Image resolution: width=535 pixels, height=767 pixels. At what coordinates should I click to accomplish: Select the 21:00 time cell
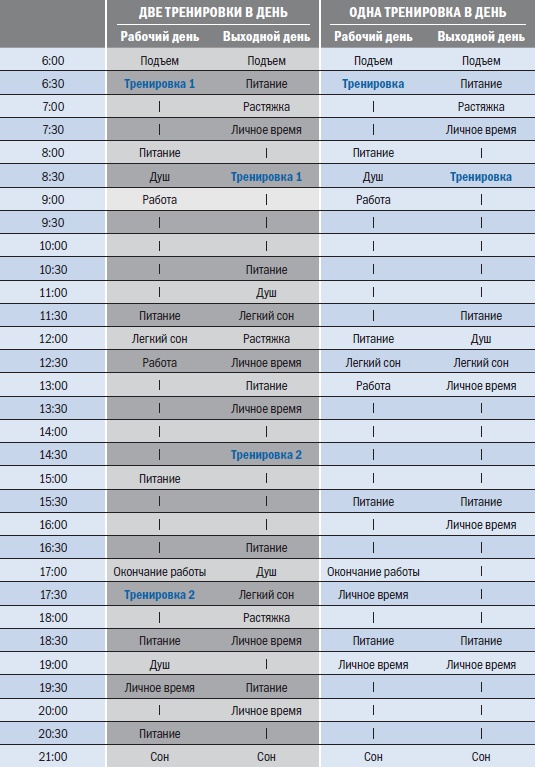coord(53,757)
